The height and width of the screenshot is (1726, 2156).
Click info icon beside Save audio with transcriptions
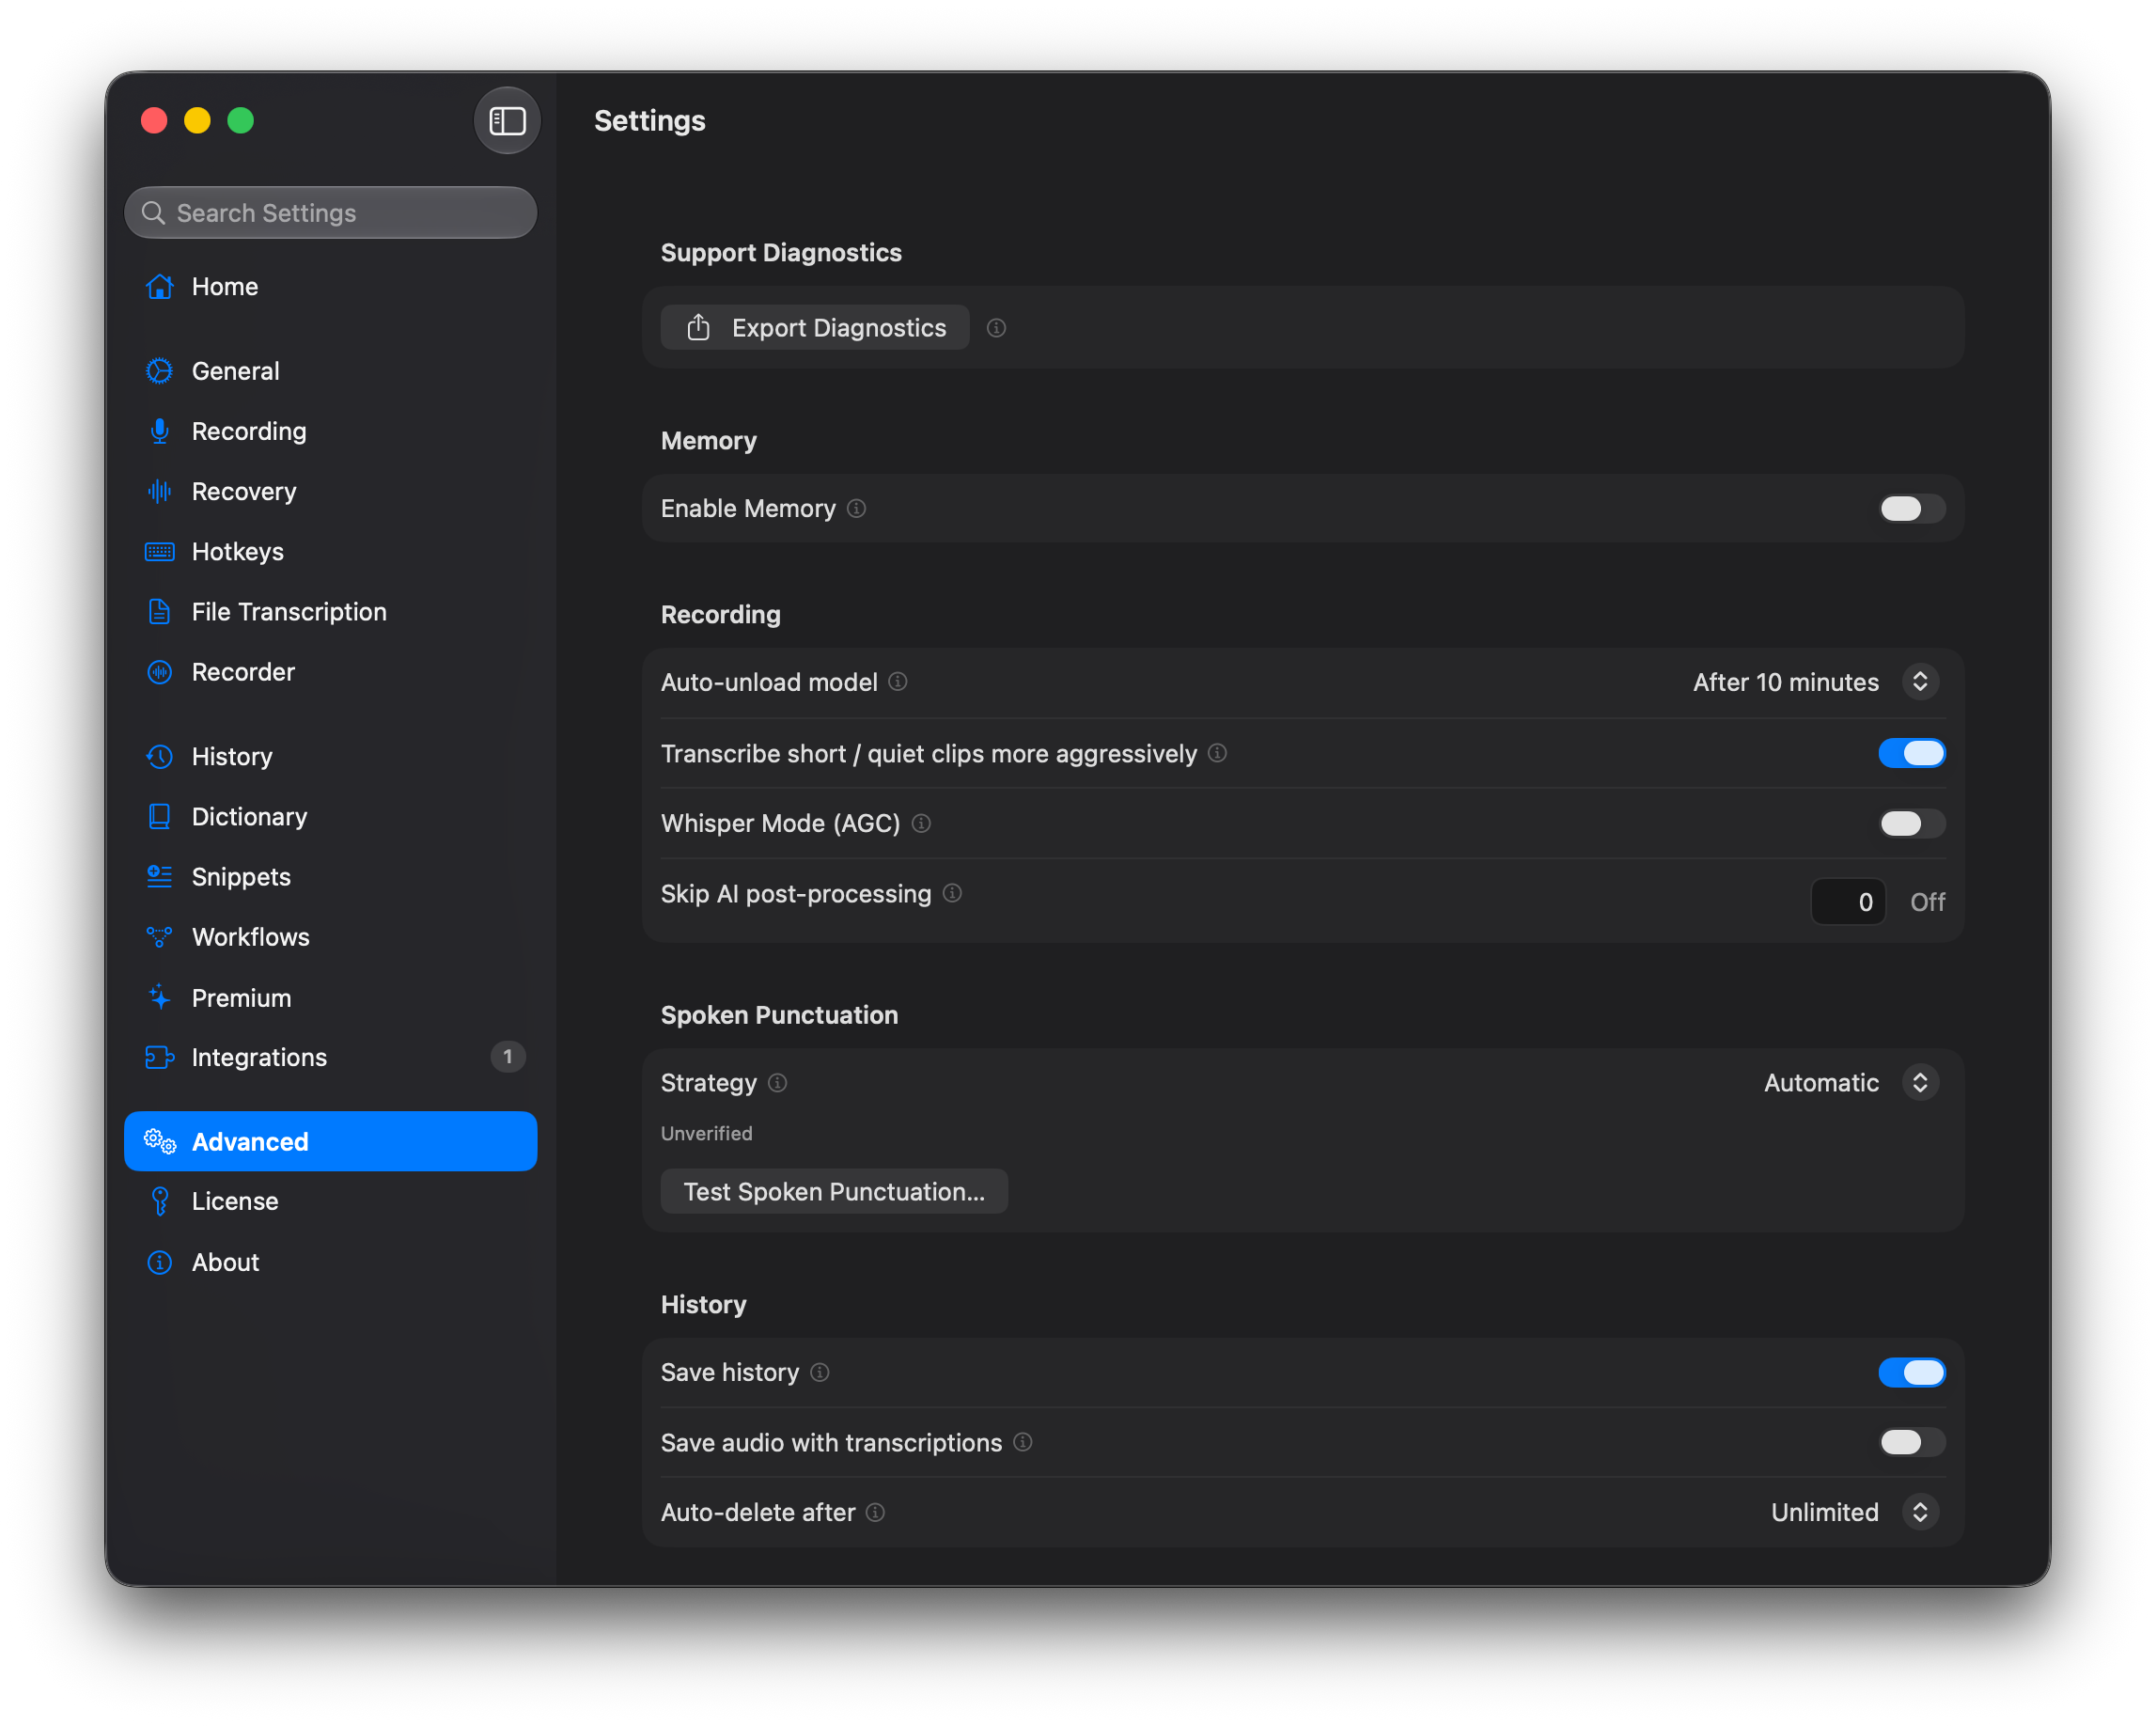(1023, 1443)
